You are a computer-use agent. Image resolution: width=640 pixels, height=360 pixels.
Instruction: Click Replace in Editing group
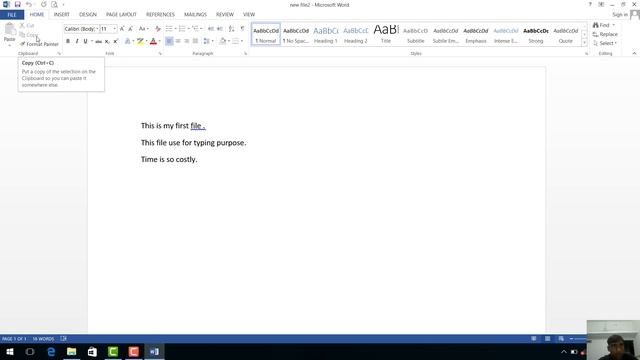click(x=605, y=34)
